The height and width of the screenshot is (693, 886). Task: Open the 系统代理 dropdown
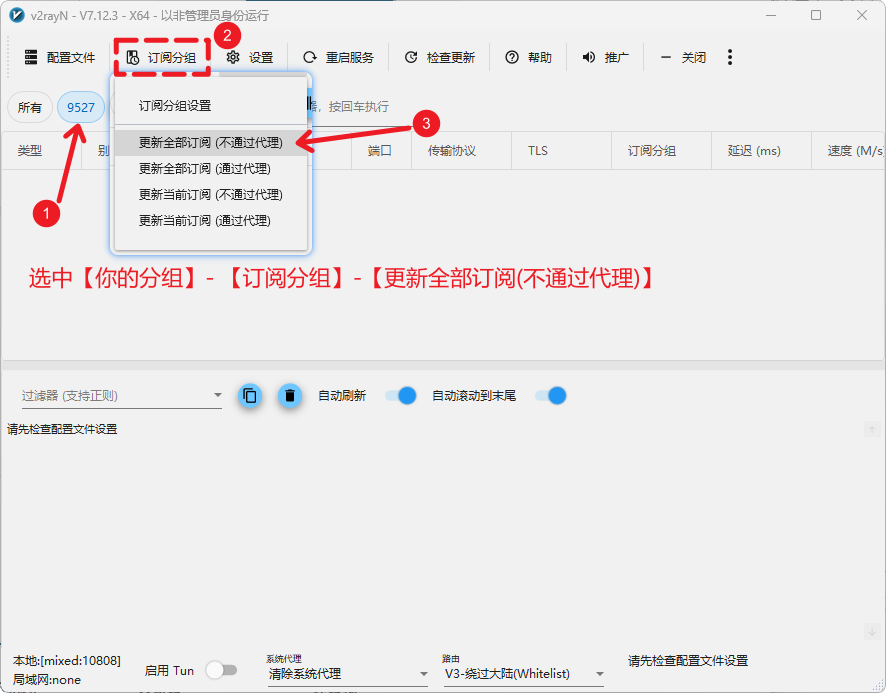[x=348, y=674]
